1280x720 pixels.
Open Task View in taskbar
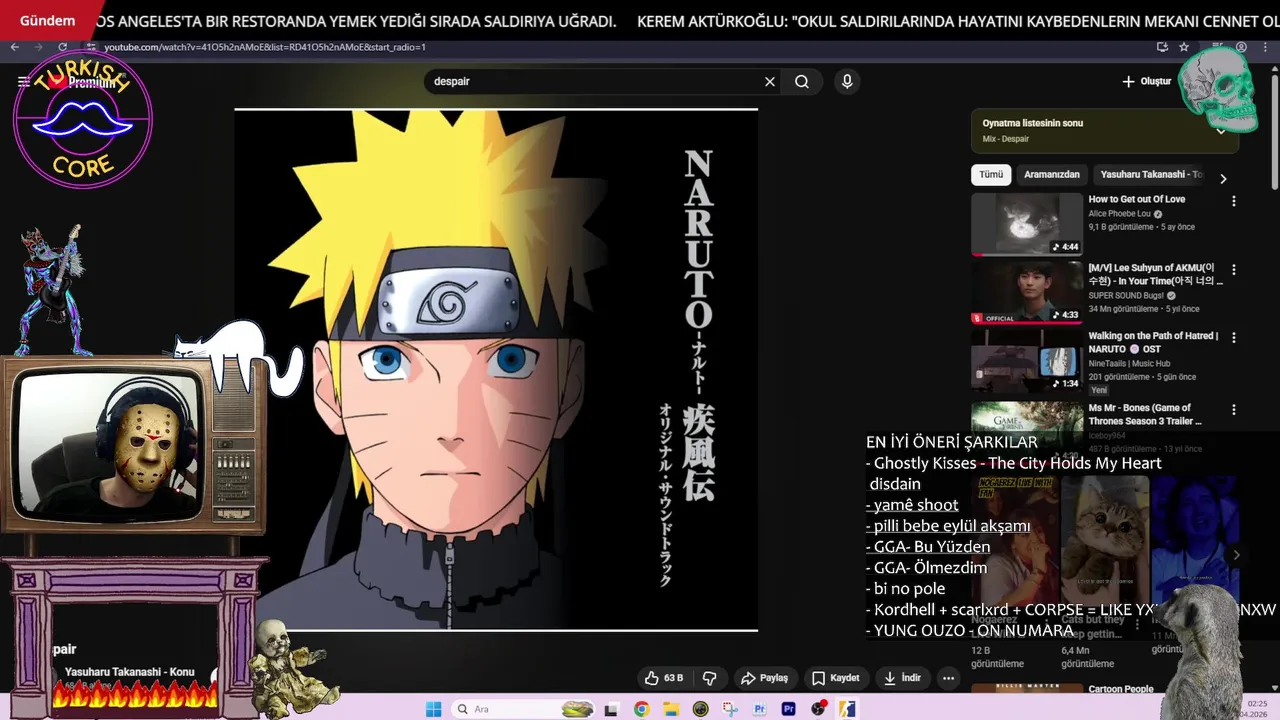pyautogui.click(x=611, y=709)
